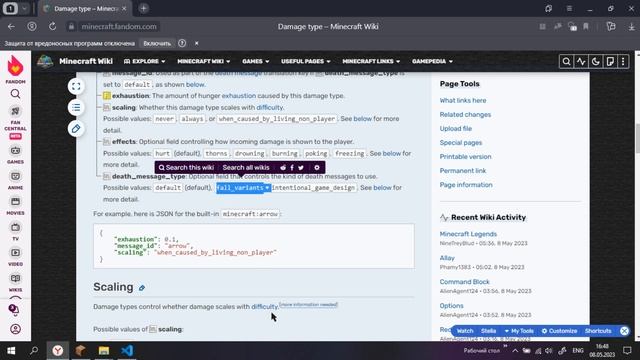The height and width of the screenshot is (360, 640).
Task: Reload the page
Action: click(x=52, y=27)
